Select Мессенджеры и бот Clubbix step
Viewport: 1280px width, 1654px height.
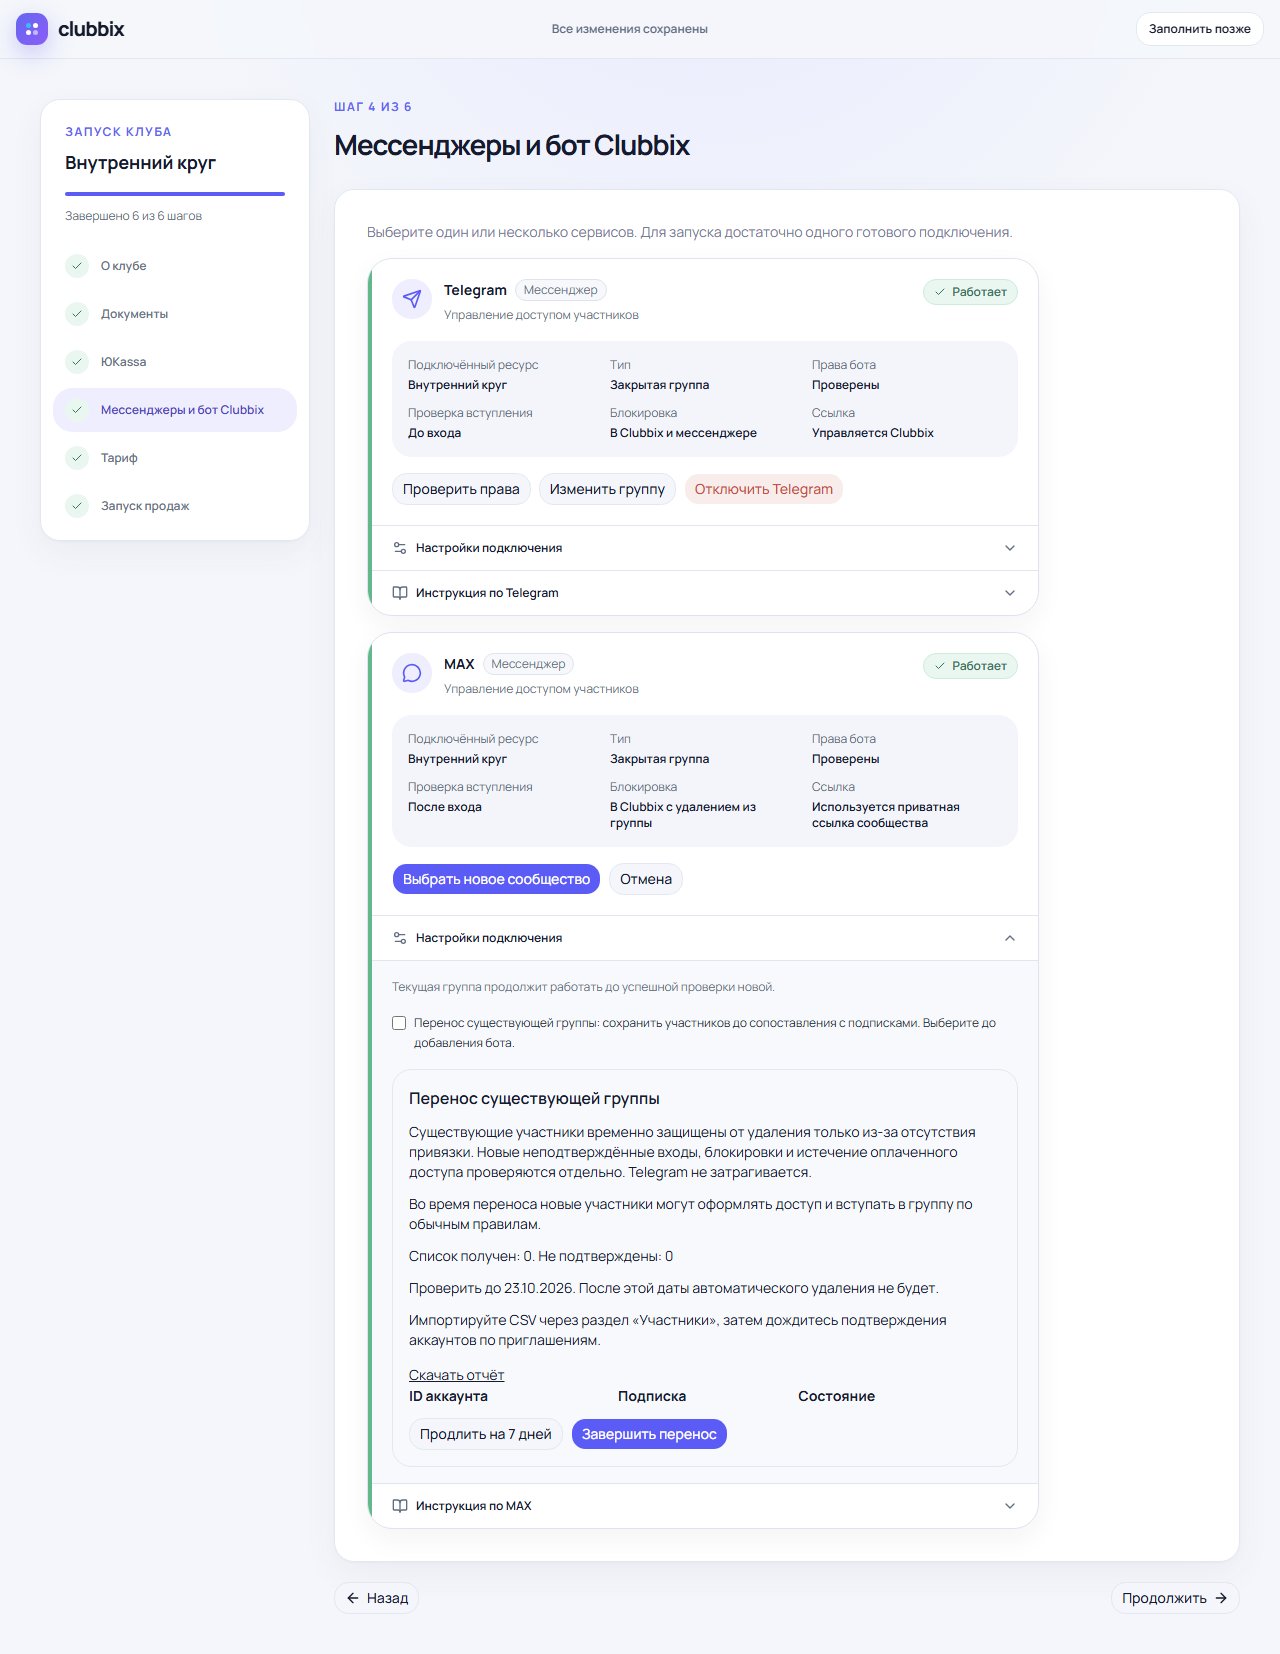click(175, 410)
